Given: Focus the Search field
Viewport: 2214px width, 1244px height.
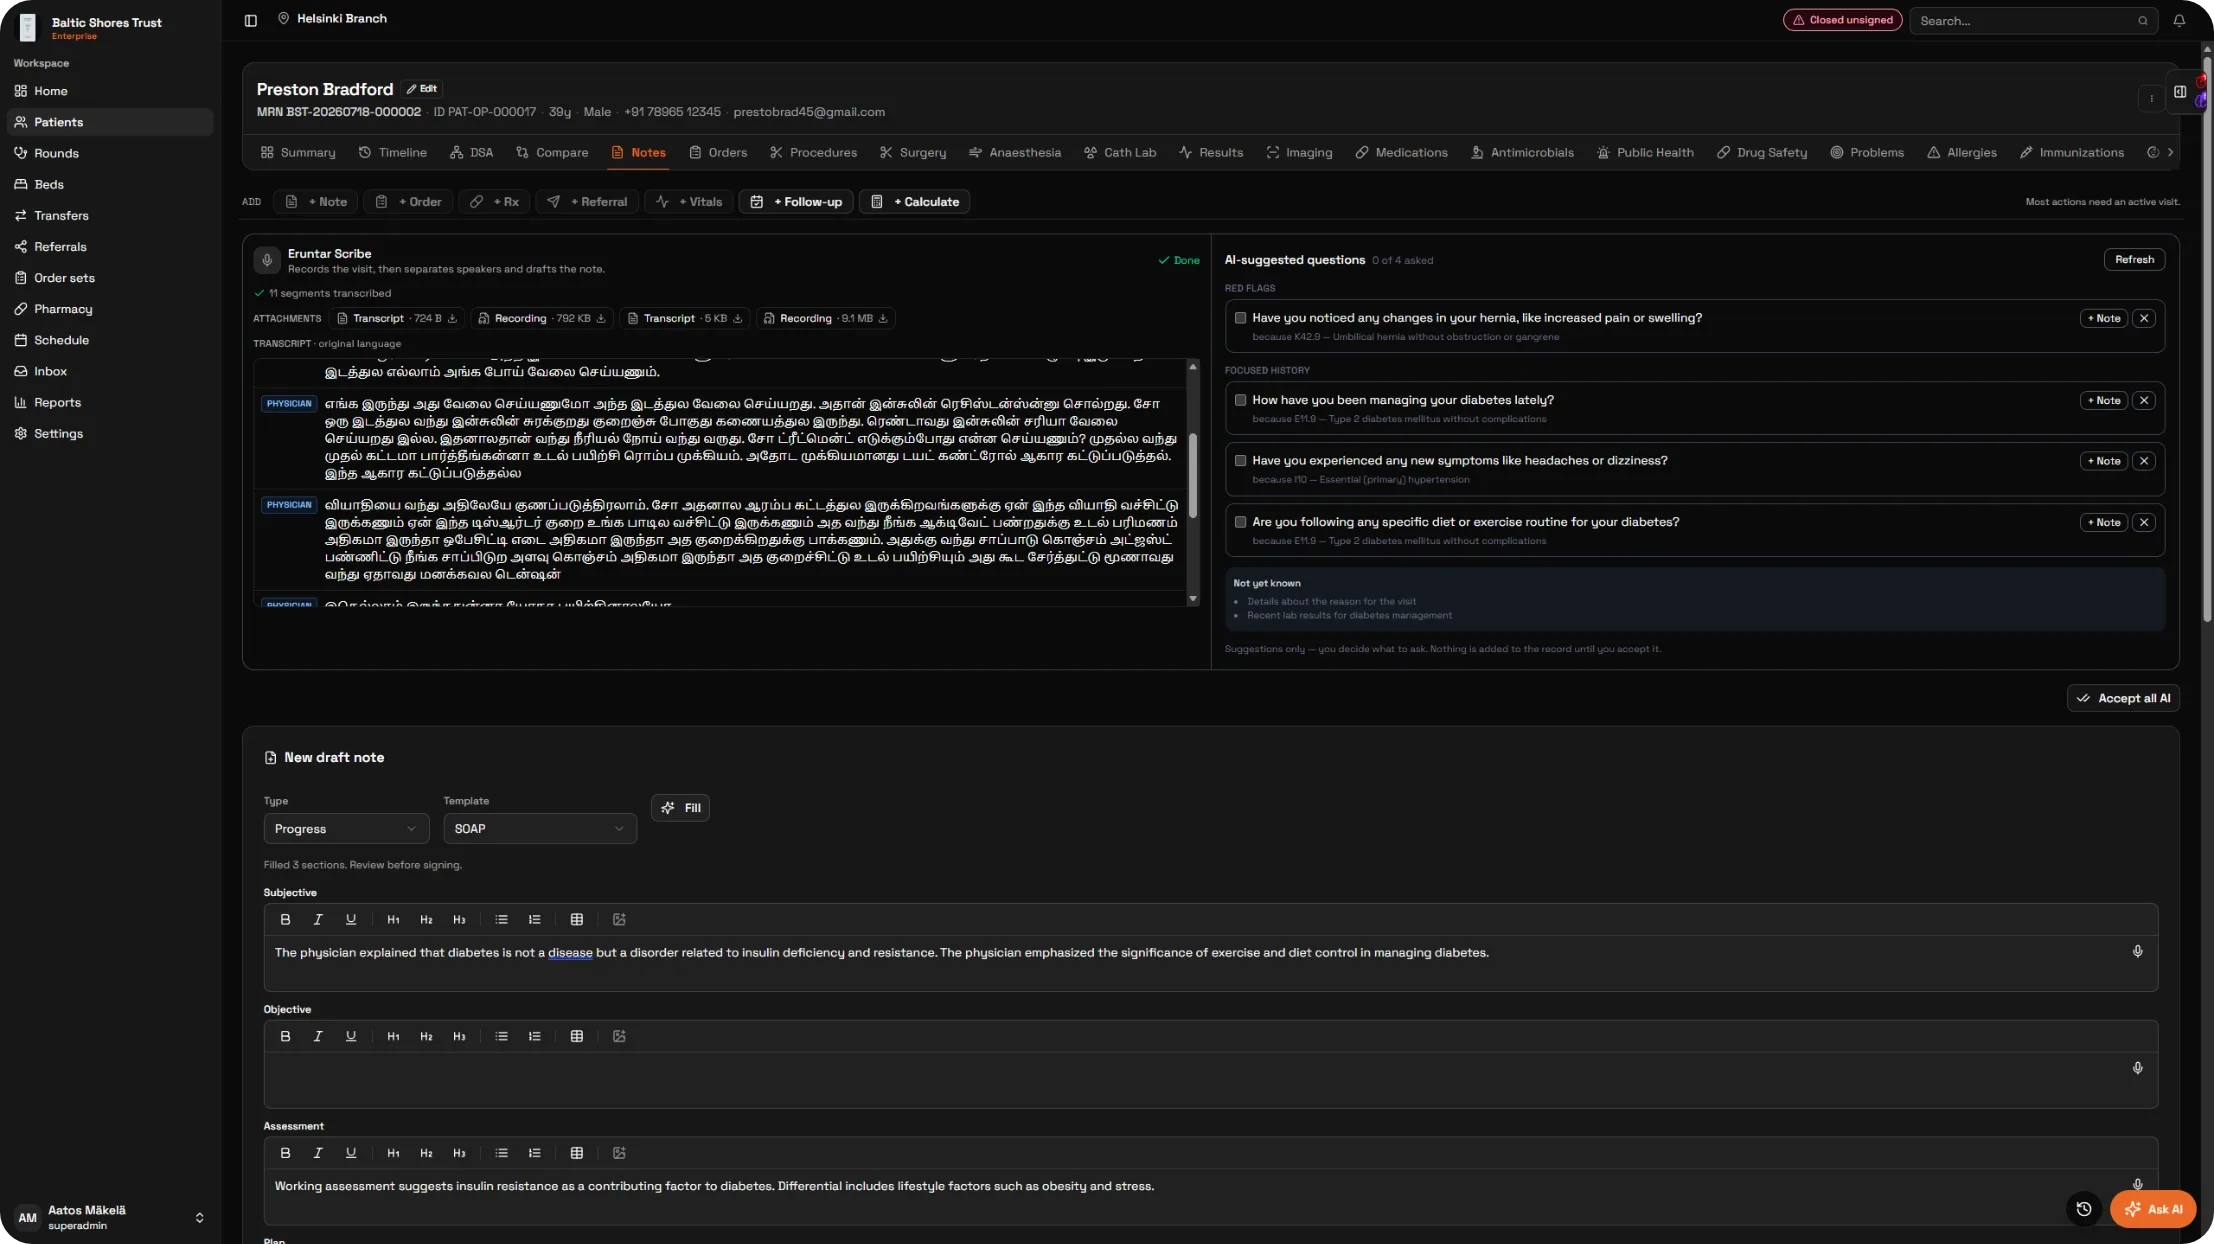Looking at the screenshot, I should pyautogui.click(x=2034, y=20).
